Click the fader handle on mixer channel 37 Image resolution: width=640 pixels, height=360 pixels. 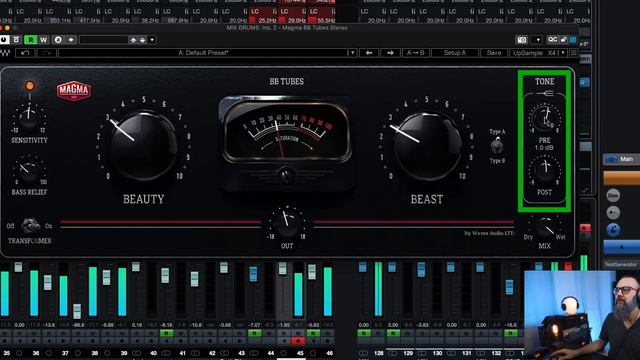(77, 311)
